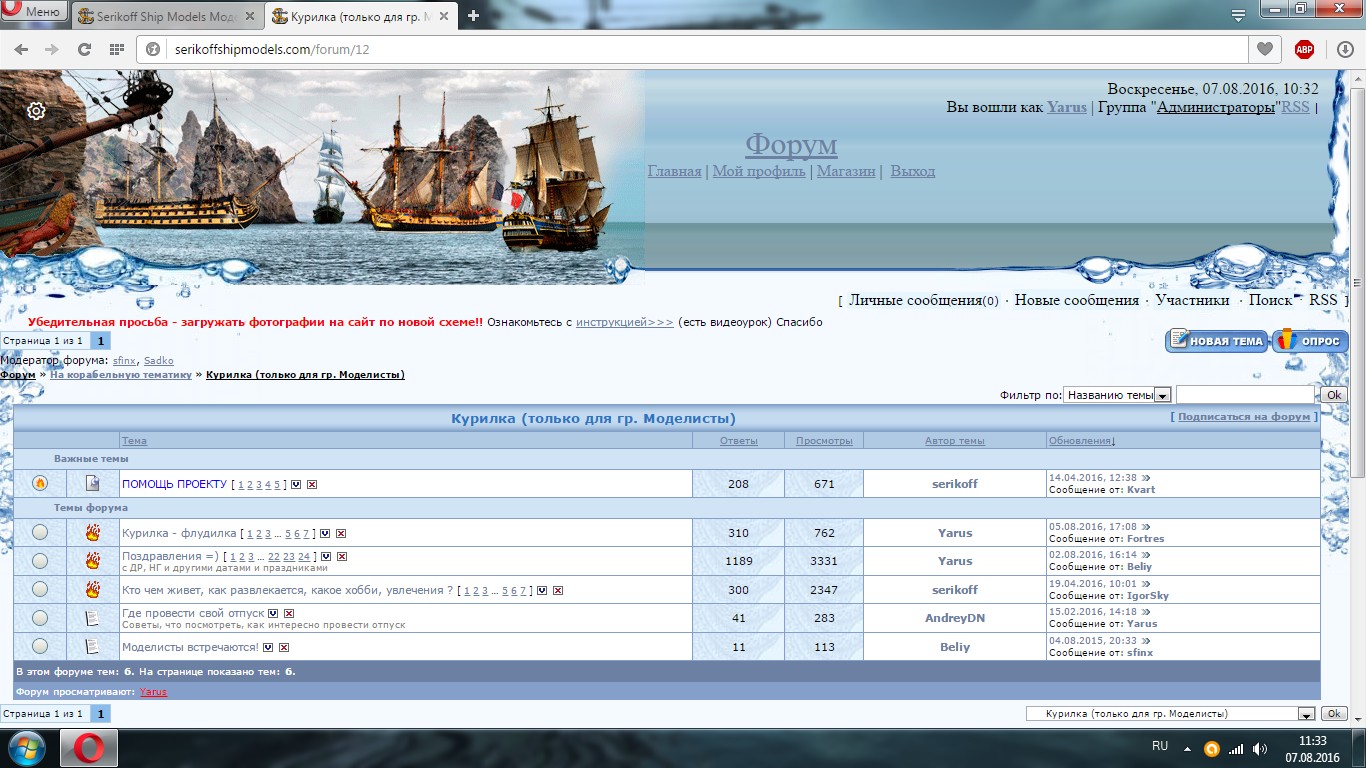Click hot-topic fire icon of Курилка - флудилка

click(x=93, y=532)
